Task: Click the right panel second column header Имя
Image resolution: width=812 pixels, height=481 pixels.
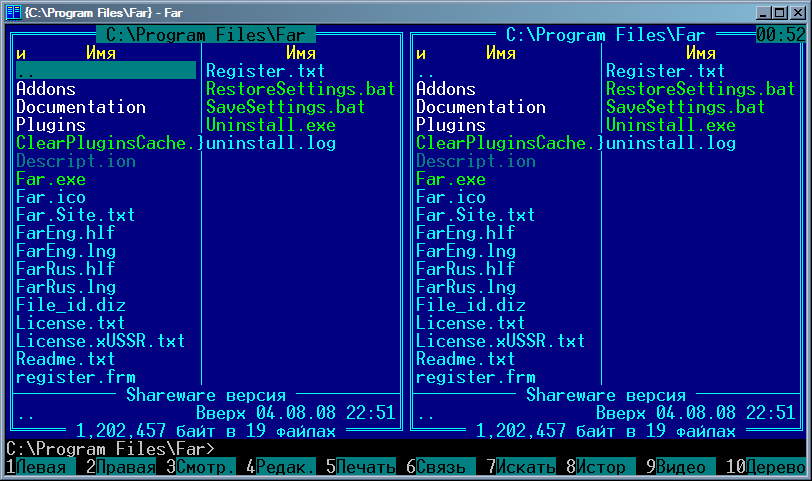Action: click(x=701, y=53)
